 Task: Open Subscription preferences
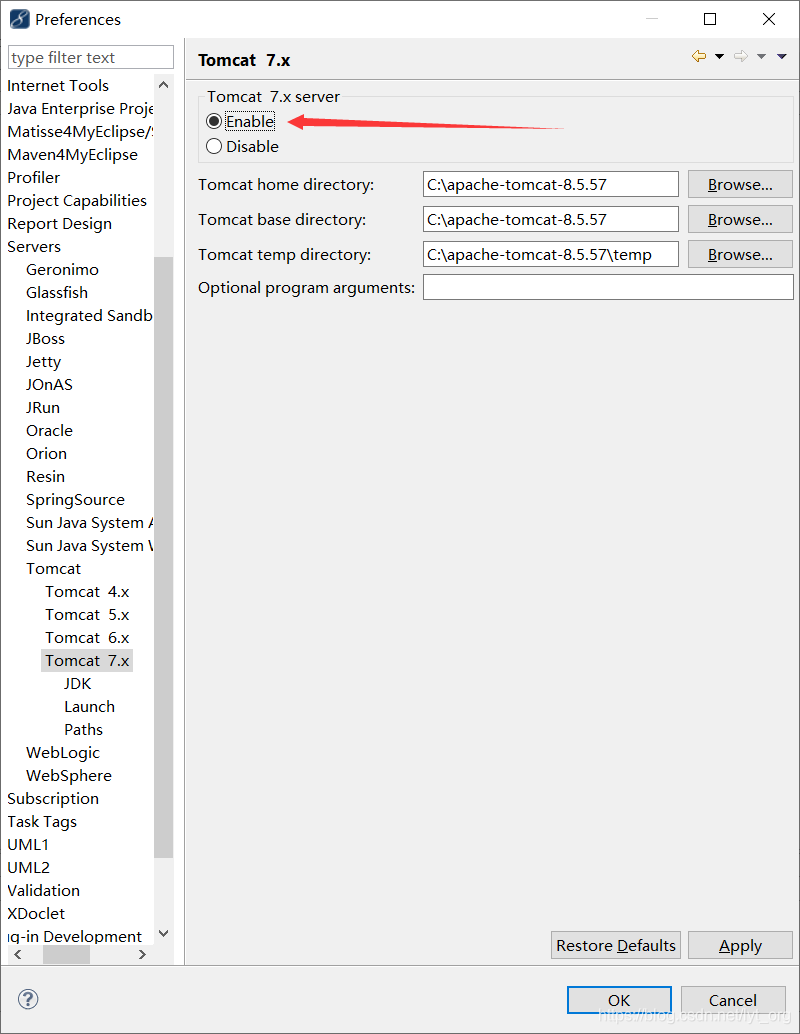53,799
